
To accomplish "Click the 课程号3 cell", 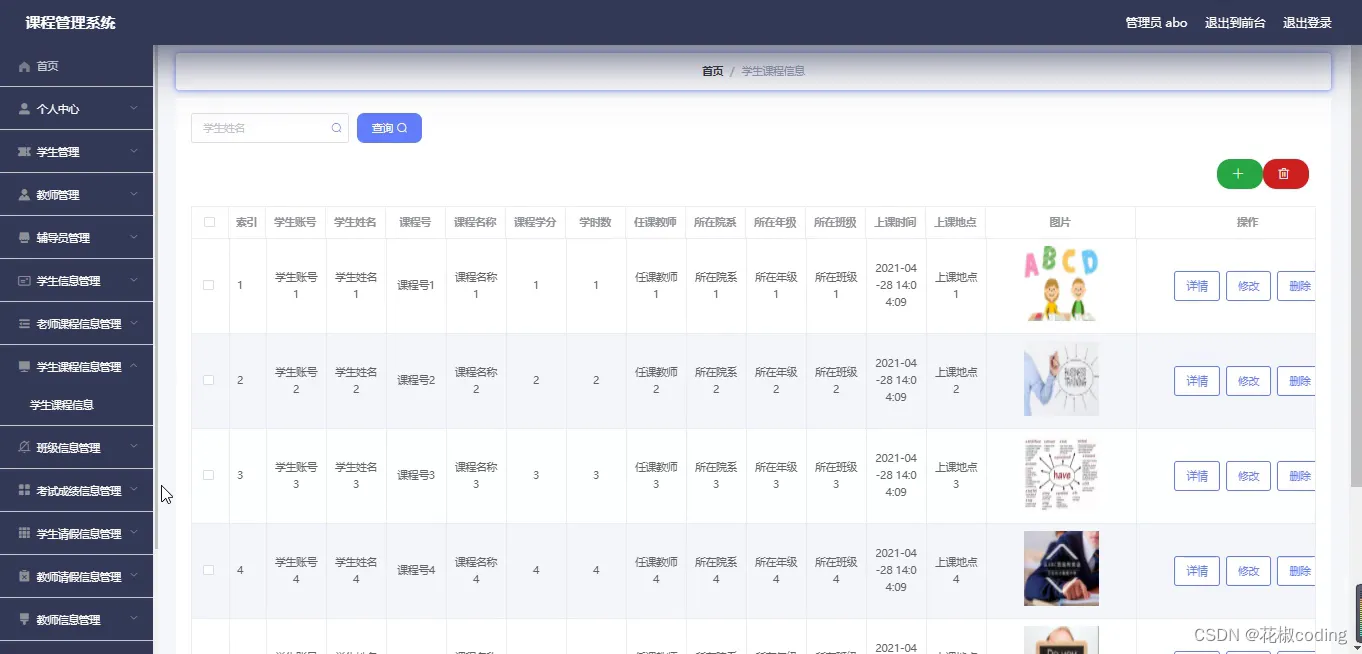I will 416,475.
